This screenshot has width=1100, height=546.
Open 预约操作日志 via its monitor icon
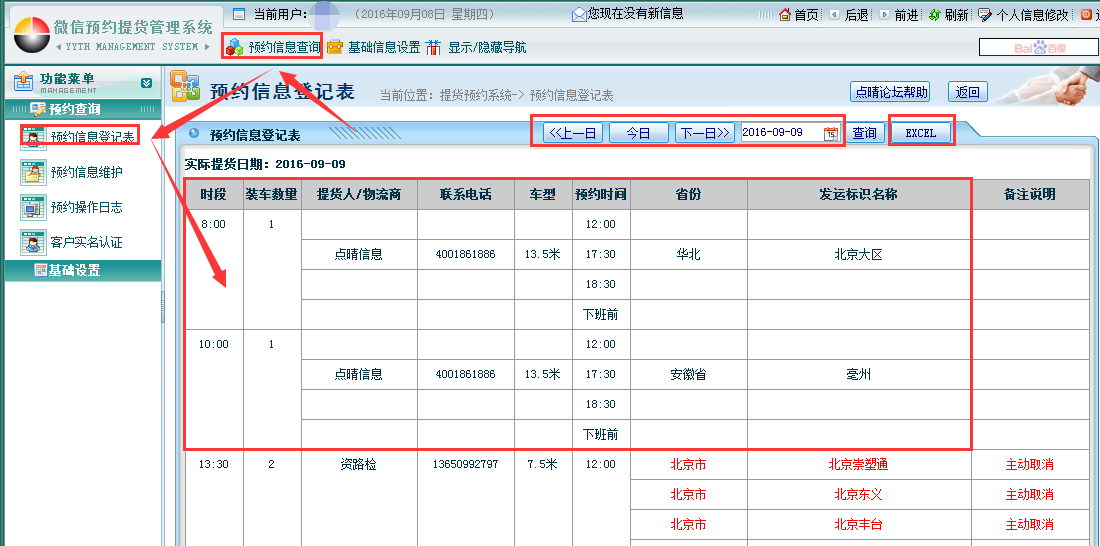pos(33,208)
